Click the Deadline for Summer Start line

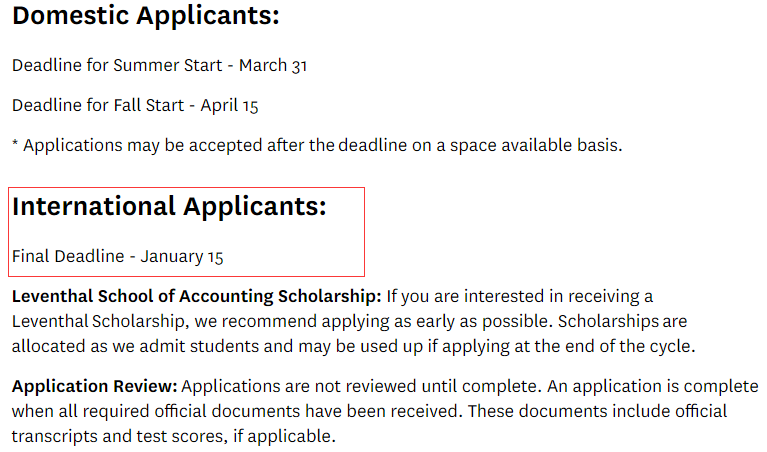159,66
